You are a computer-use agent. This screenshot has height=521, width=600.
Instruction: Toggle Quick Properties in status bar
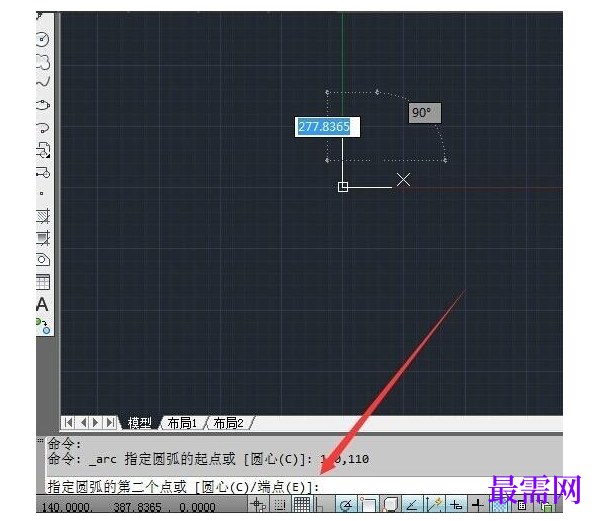click(x=522, y=506)
